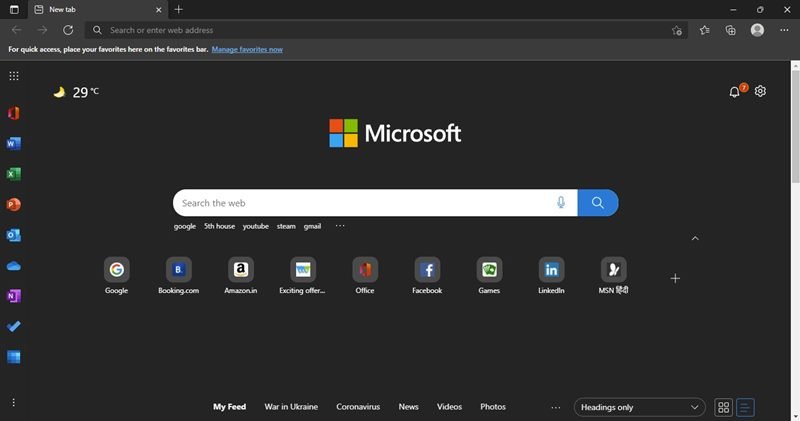This screenshot has width=800, height=421.
Task: Search recent term gmail
Action: pyautogui.click(x=312, y=226)
